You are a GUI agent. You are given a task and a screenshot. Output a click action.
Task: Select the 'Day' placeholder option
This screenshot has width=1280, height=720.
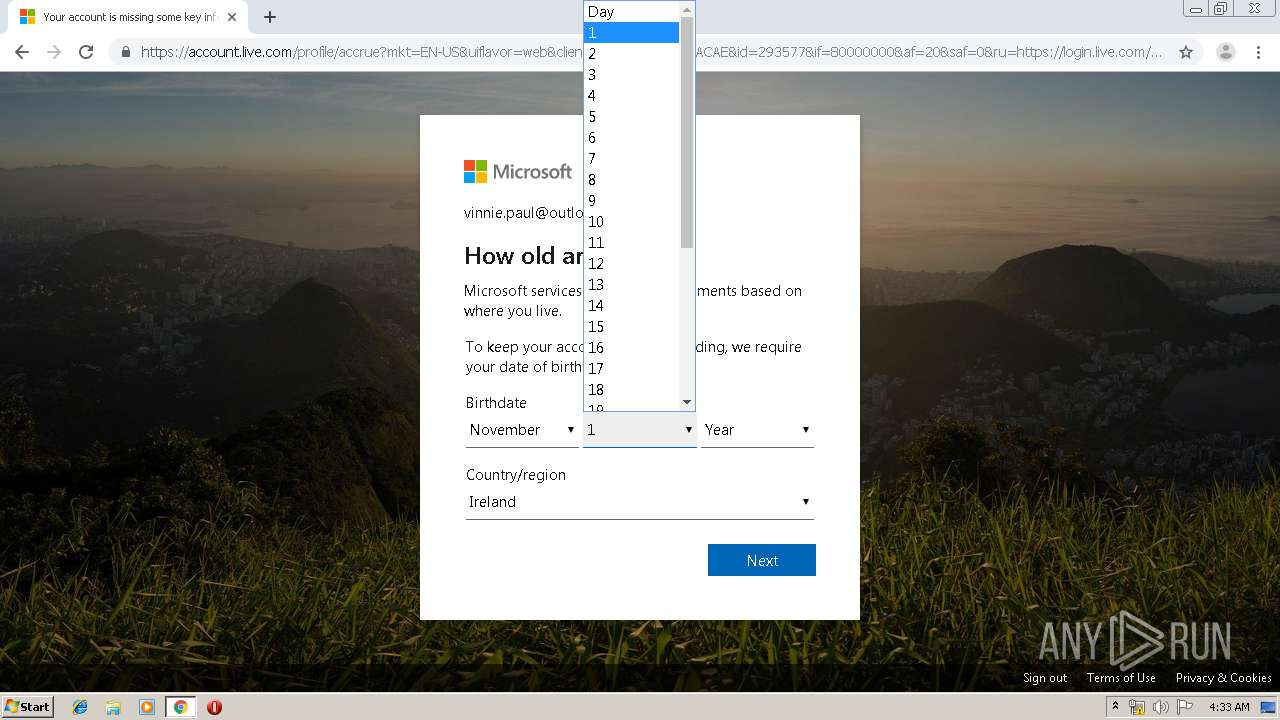click(631, 12)
